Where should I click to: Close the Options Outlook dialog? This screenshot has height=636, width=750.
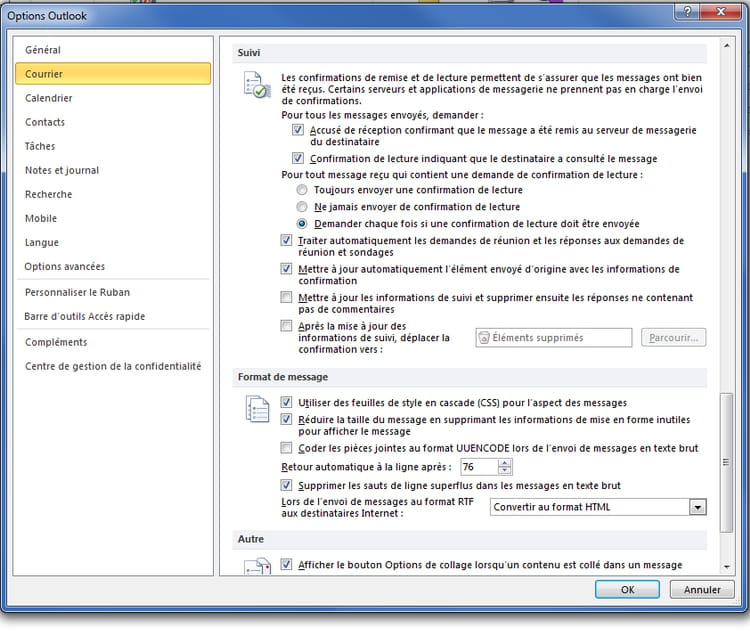pyautogui.click(x=721, y=11)
